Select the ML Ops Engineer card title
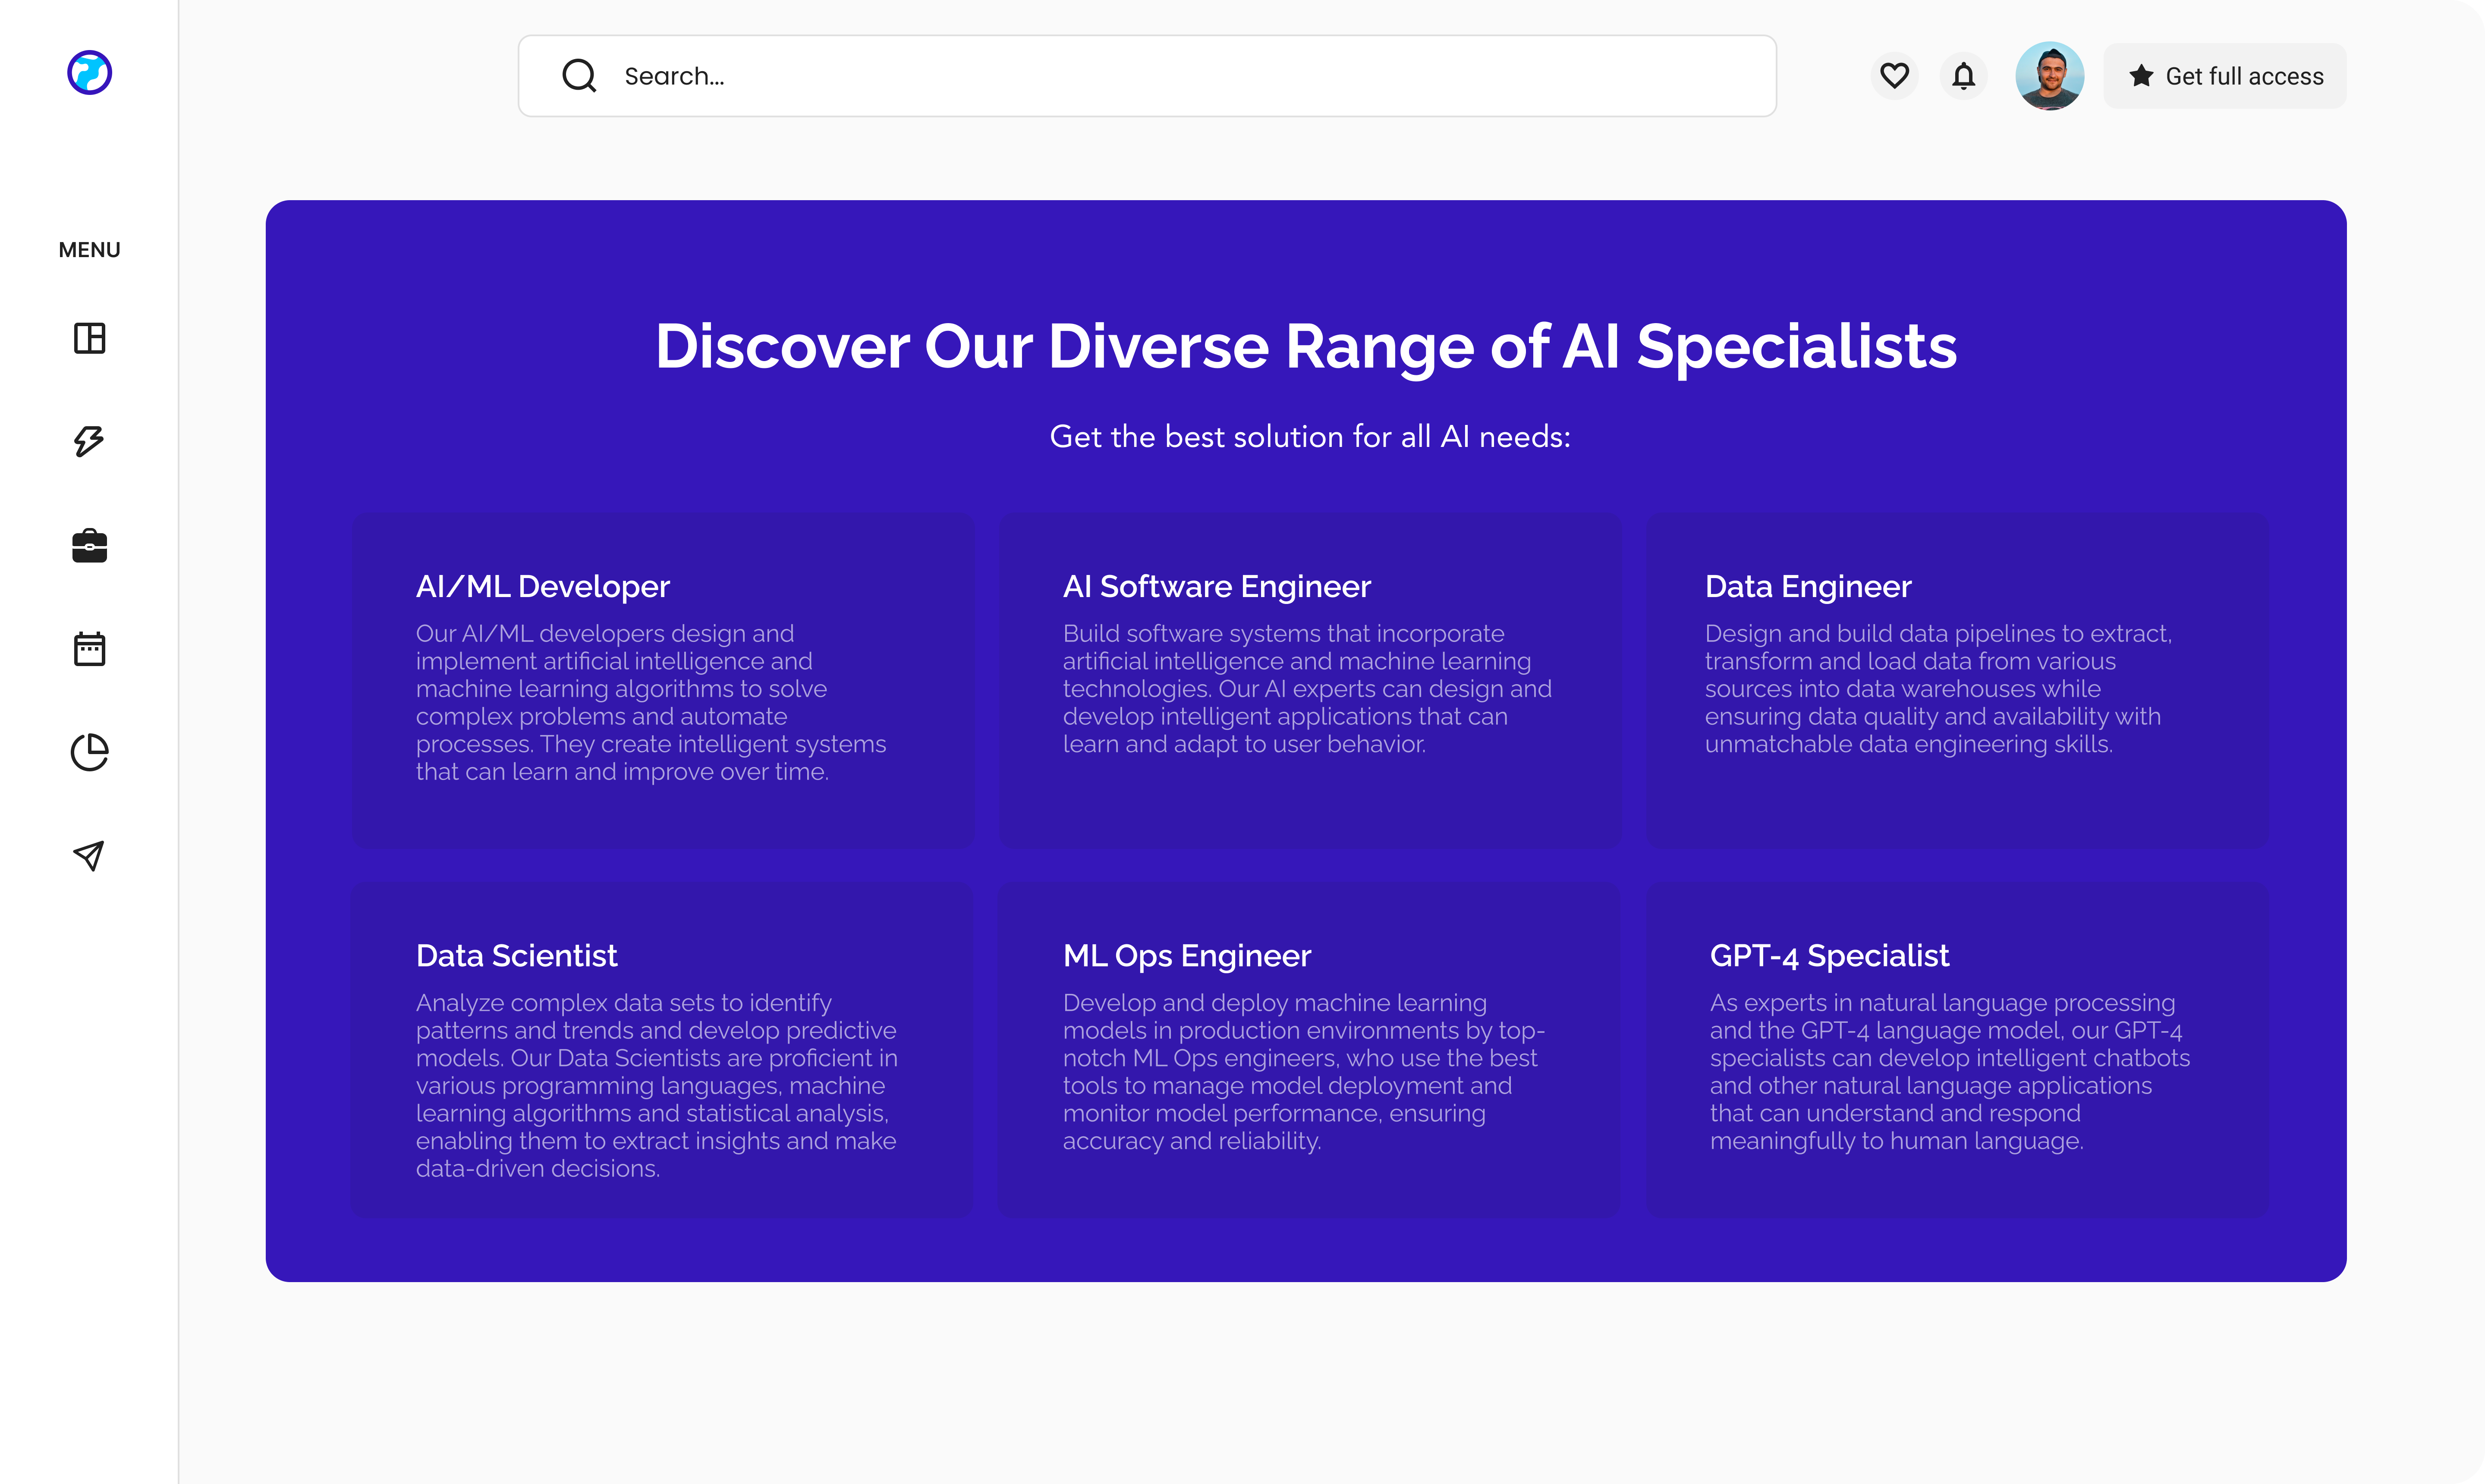This screenshot has height=1484, width=2485. point(1187,955)
